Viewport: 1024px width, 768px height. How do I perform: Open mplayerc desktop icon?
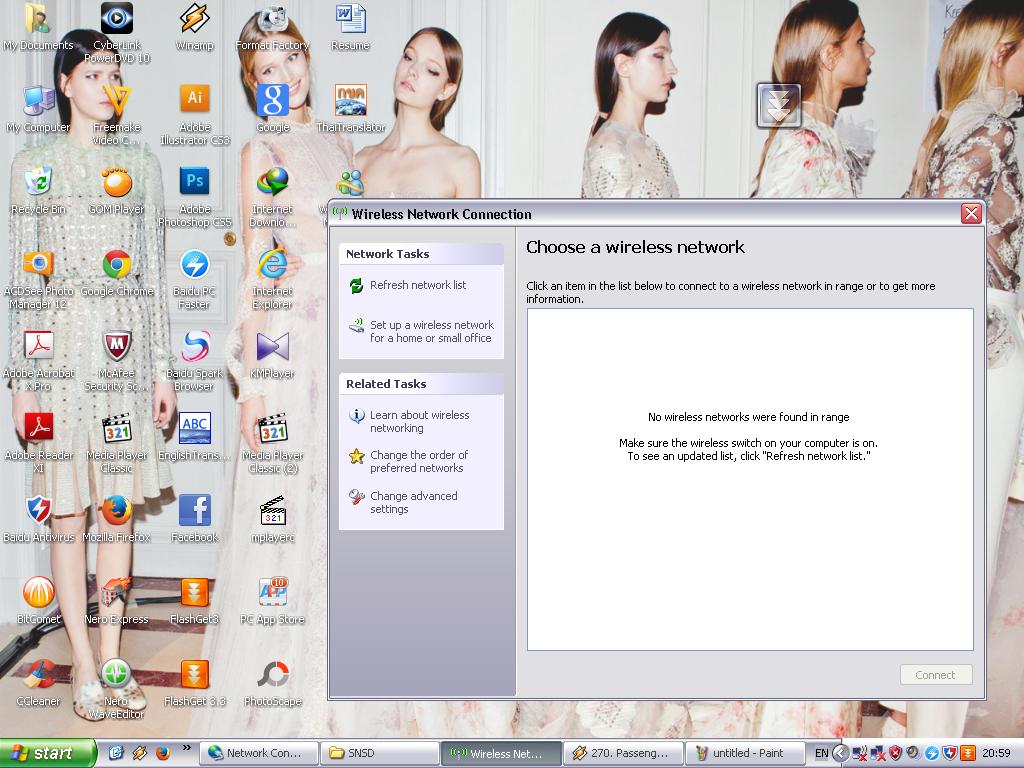tap(272, 519)
